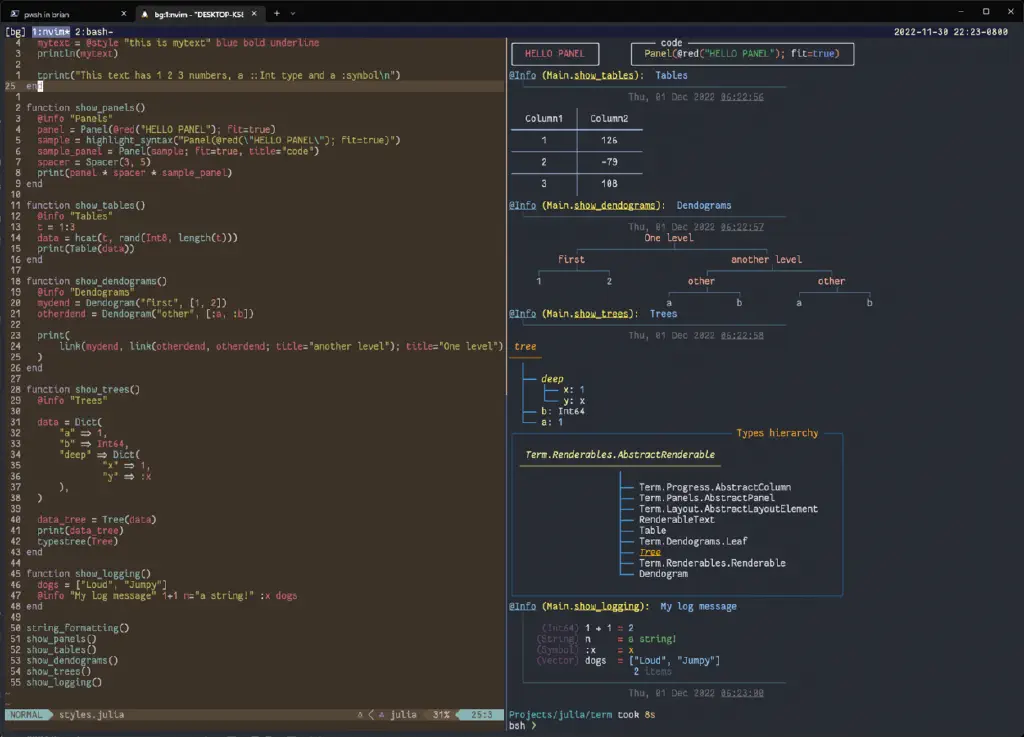Click the "function show_logging()" code line
The image size is (1024, 737).
(x=88, y=574)
